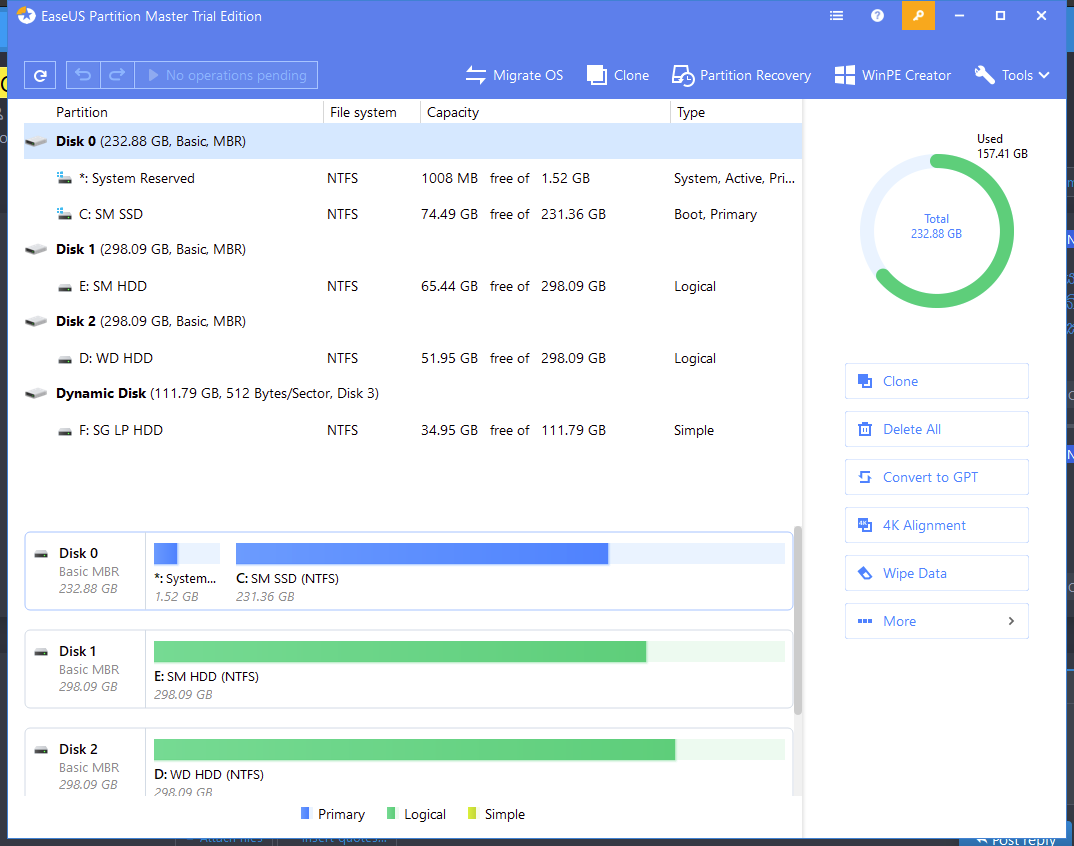
Task: Click the C: SM SSD usage bar in disk map
Action: (510, 553)
